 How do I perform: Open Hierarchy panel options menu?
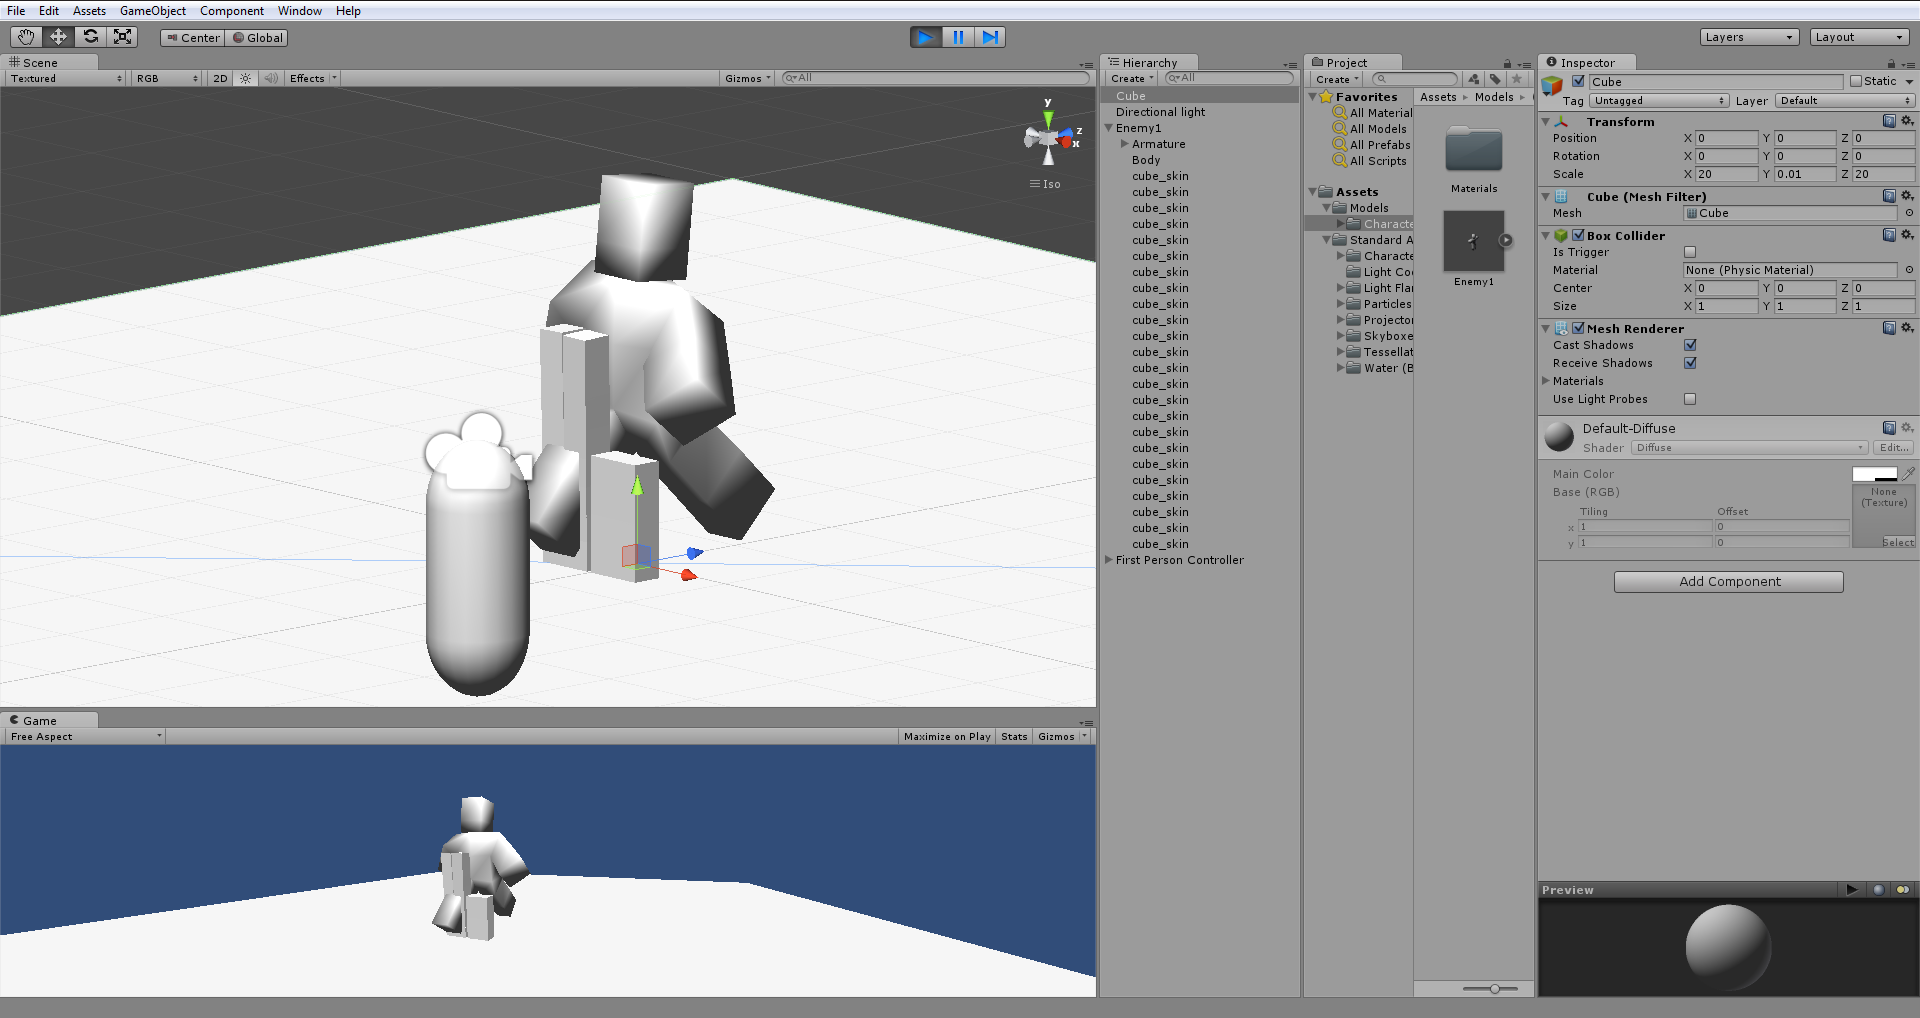click(x=1290, y=65)
